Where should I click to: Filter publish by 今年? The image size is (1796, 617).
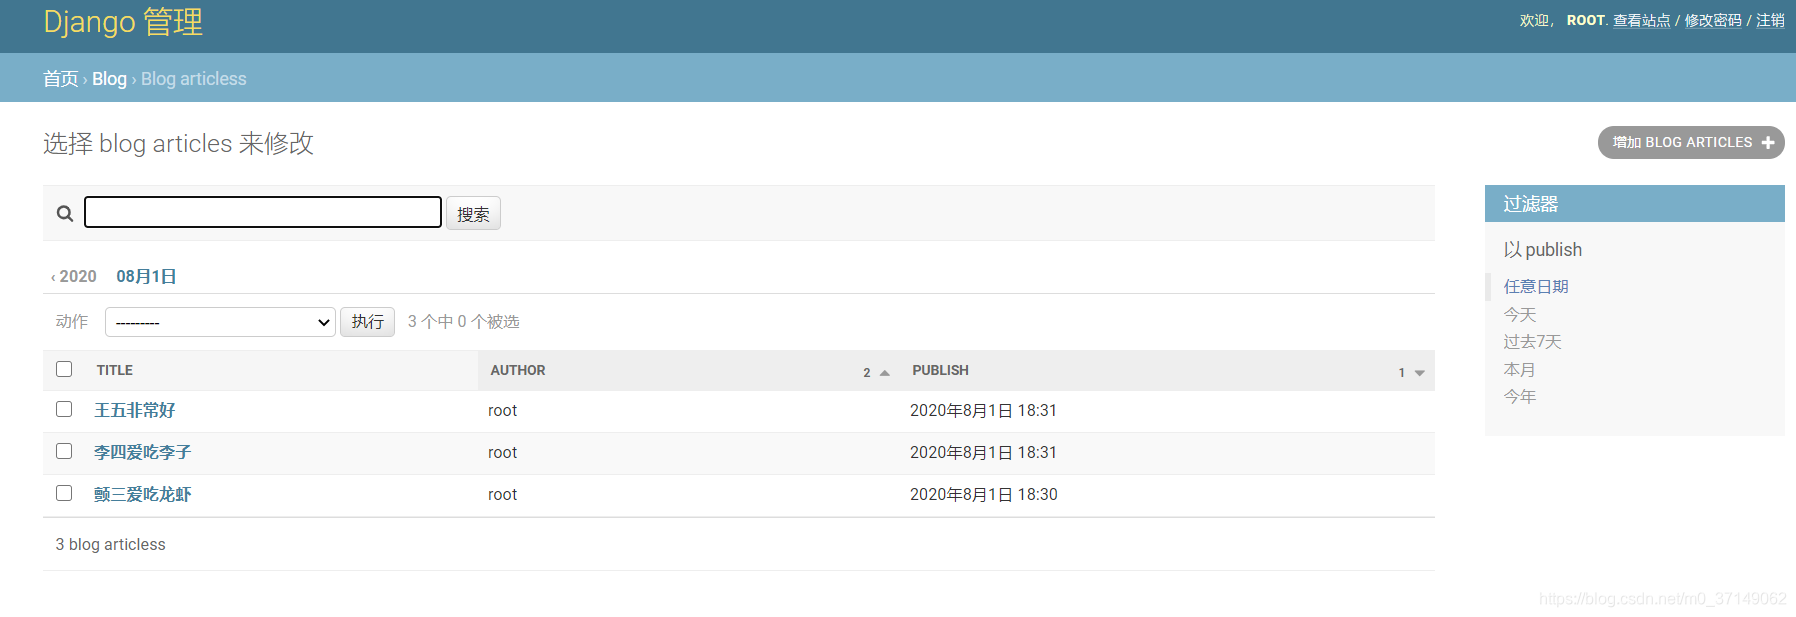pos(1520,397)
